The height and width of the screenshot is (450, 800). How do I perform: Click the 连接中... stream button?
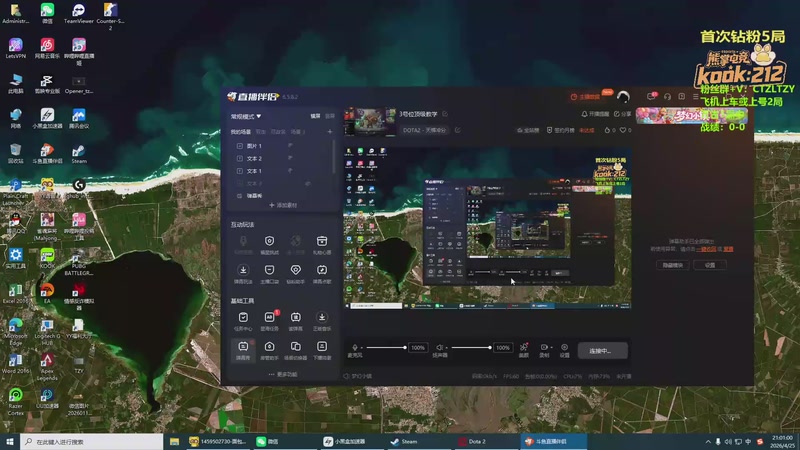pos(603,351)
